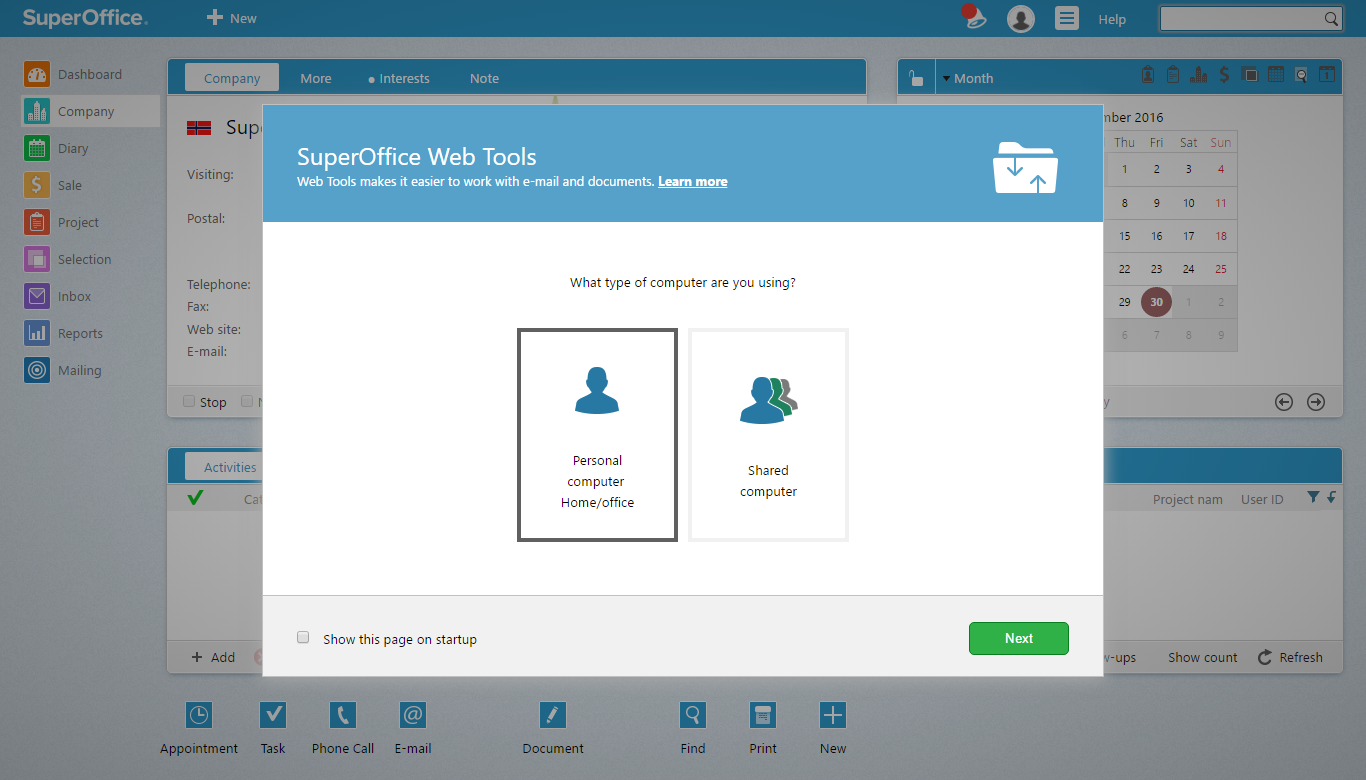Toggle the Stop checkbox

[x=189, y=401]
